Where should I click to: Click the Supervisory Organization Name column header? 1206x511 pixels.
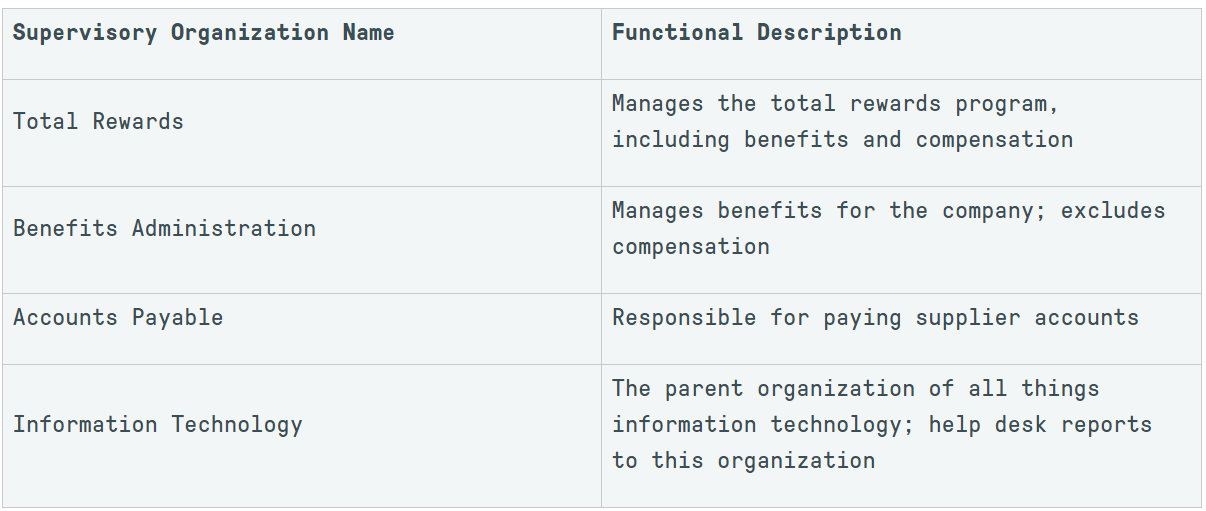(301, 44)
